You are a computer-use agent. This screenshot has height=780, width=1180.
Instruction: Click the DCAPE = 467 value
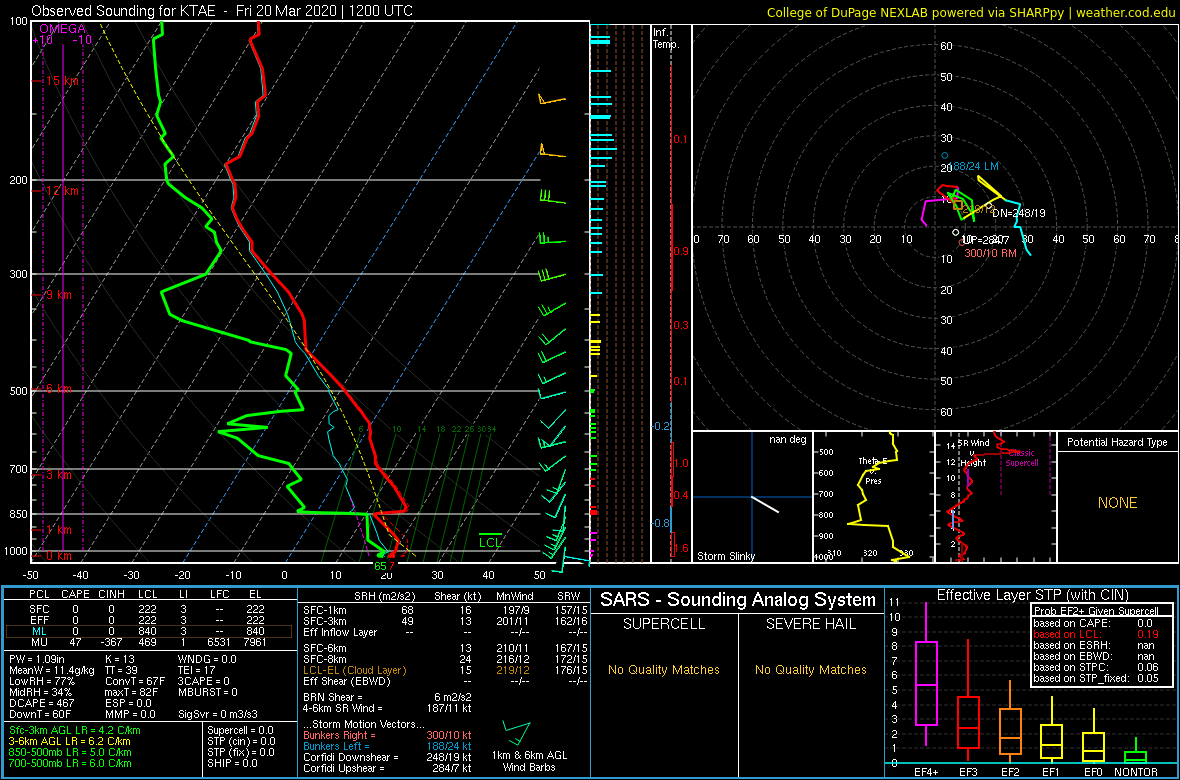42,703
